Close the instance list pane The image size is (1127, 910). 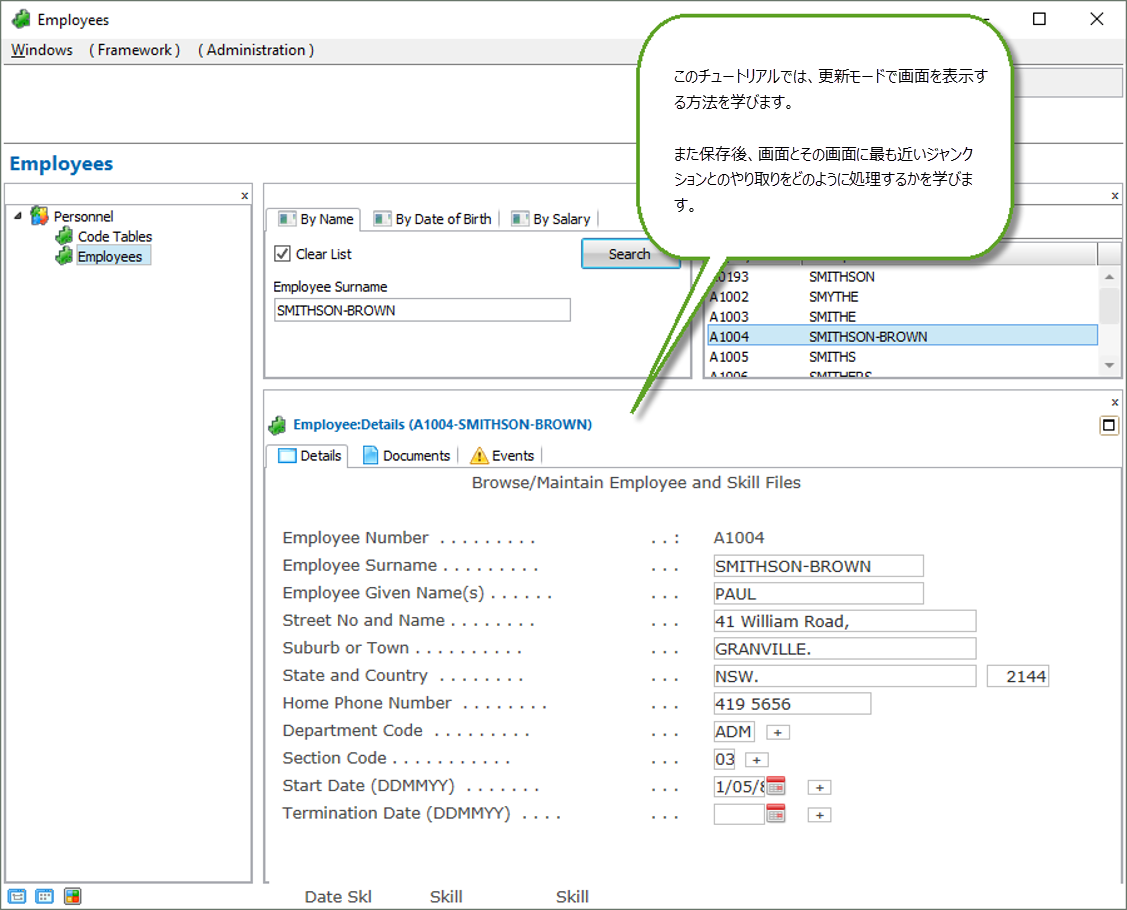[1115, 196]
